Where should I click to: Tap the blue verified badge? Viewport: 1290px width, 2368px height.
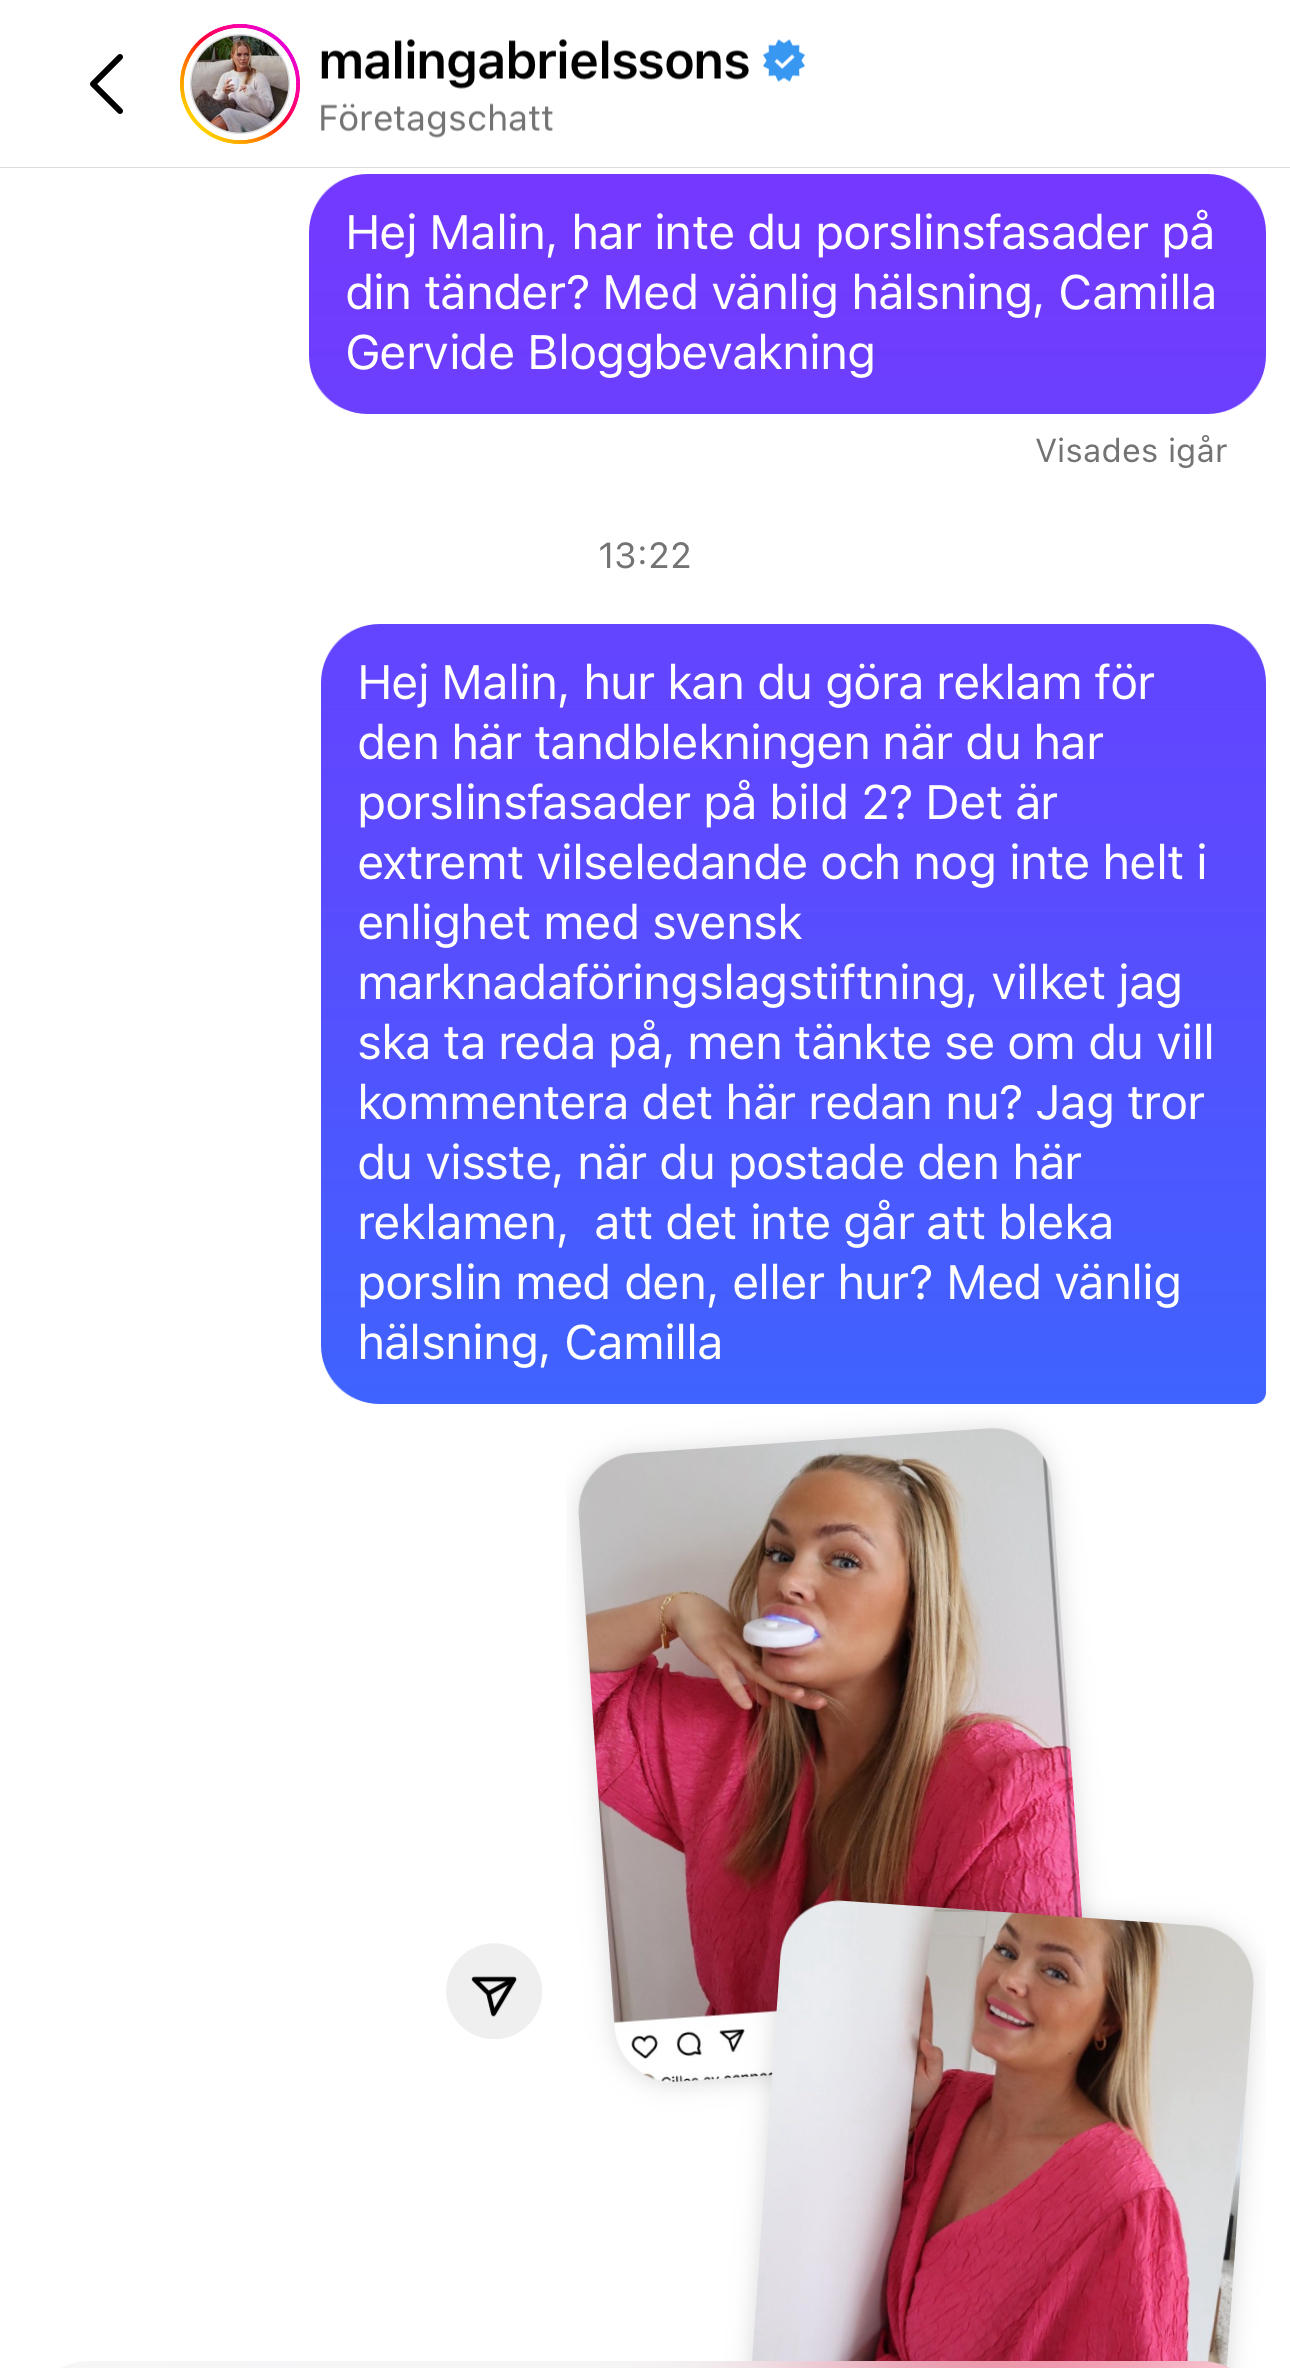784,61
